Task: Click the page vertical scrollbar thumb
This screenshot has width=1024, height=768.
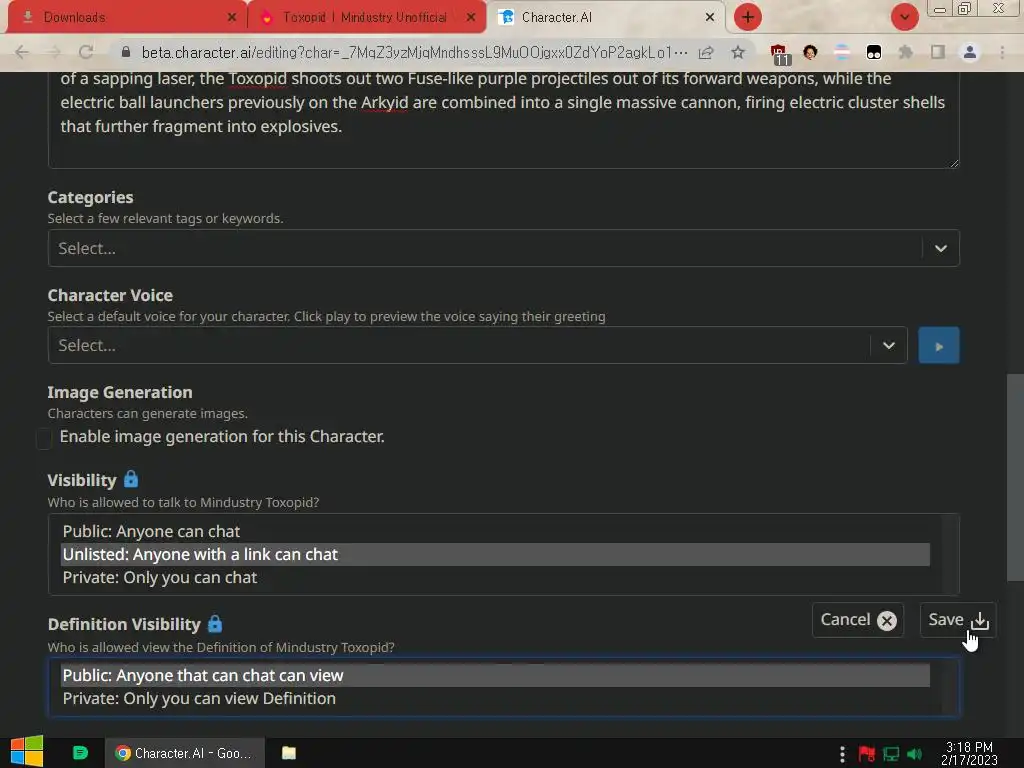Action: tap(1015, 477)
